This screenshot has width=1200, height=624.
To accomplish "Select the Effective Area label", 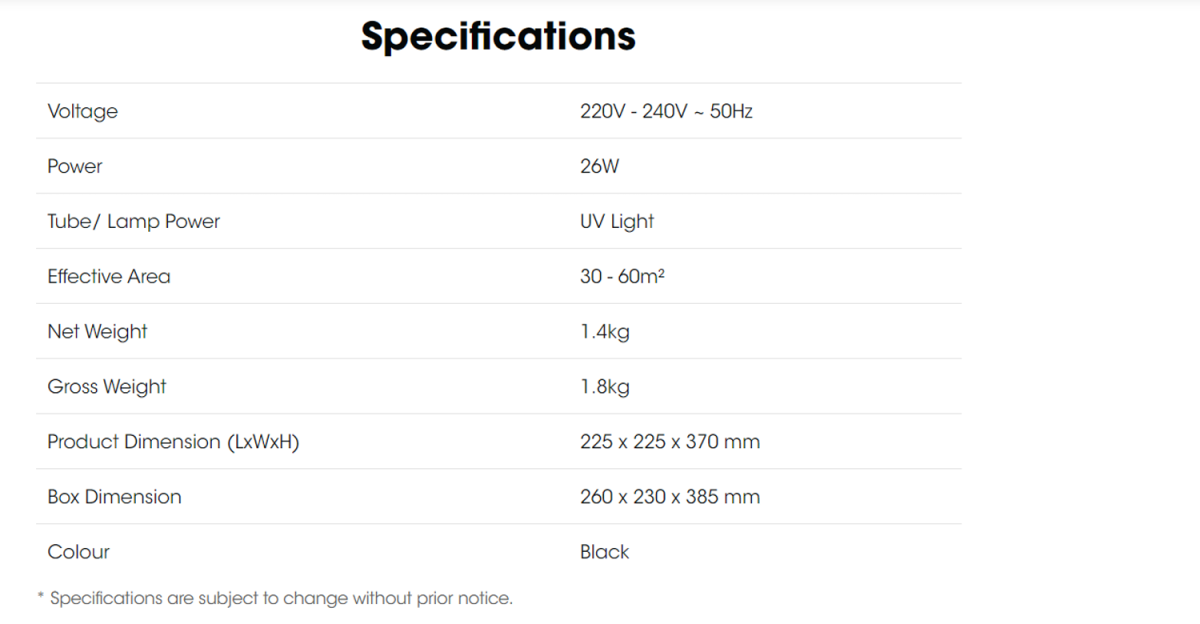I will [109, 276].
